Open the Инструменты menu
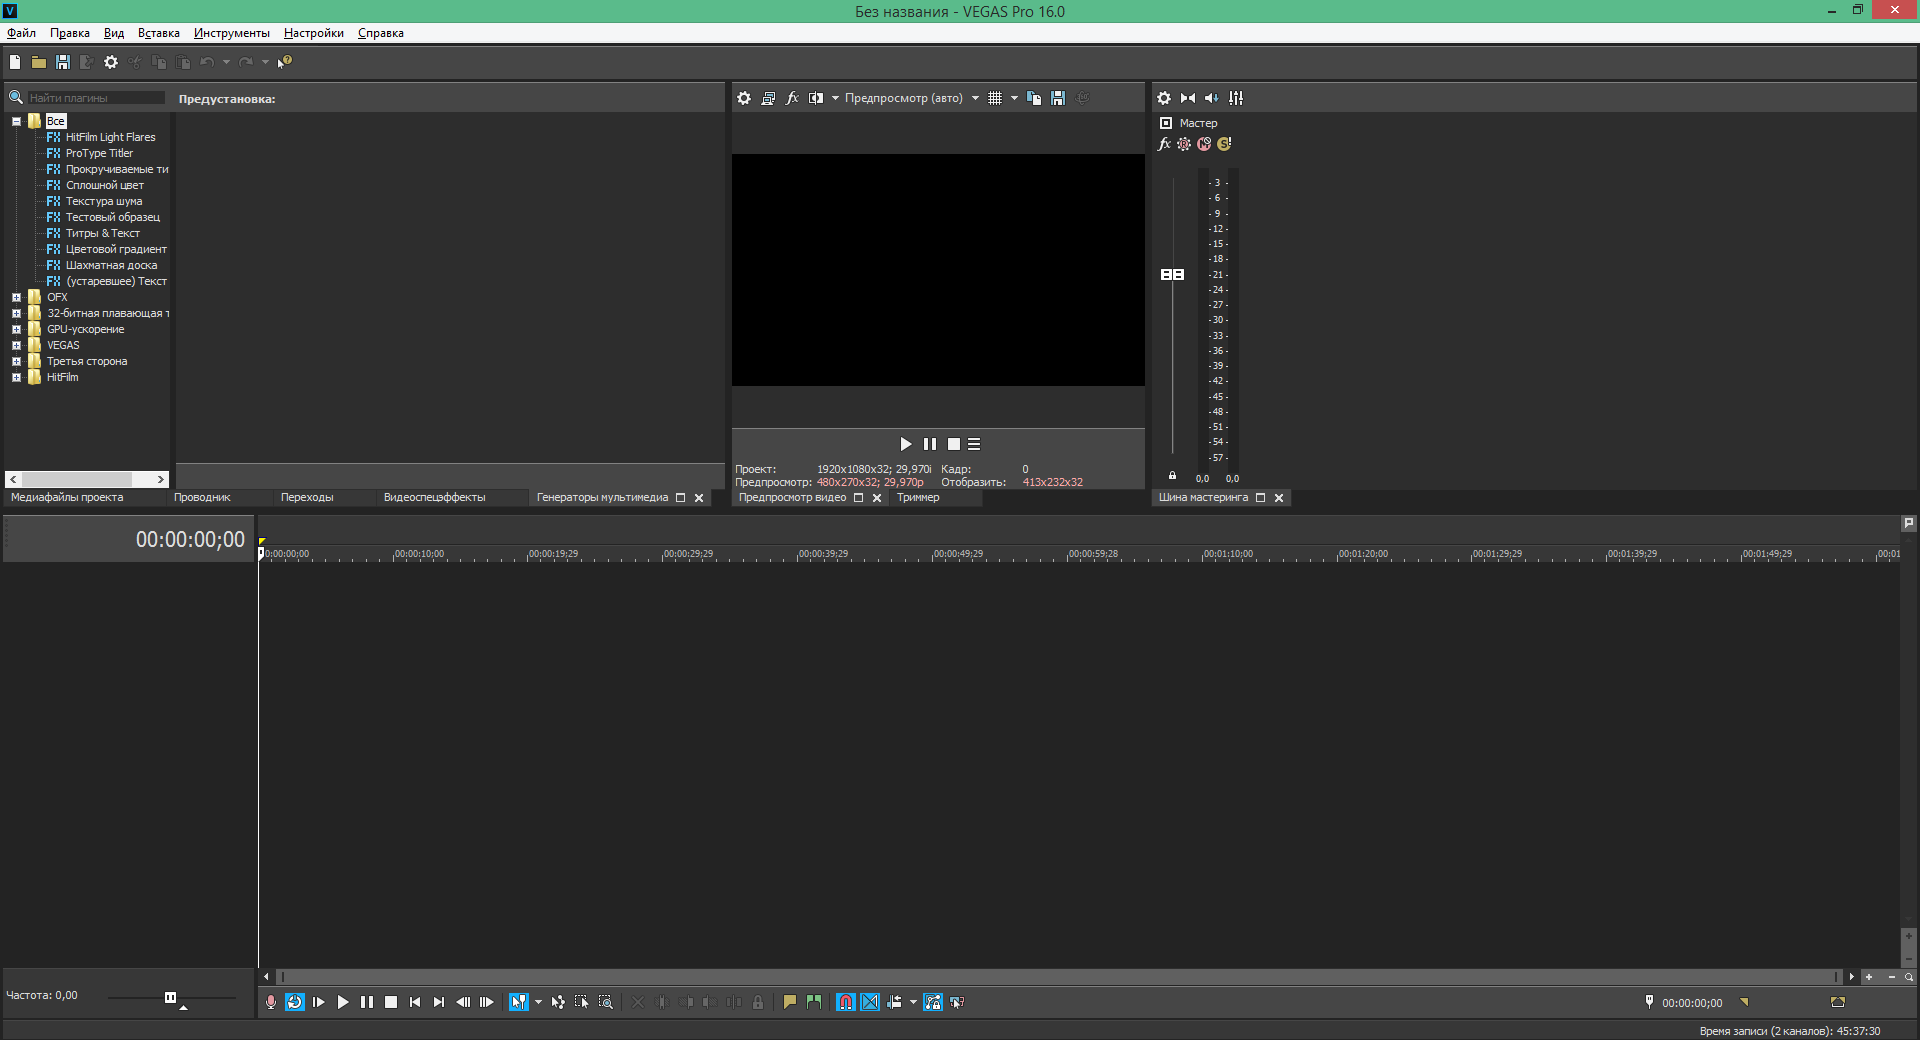This screenshot has height=1040, width=1920. [231, 32]
